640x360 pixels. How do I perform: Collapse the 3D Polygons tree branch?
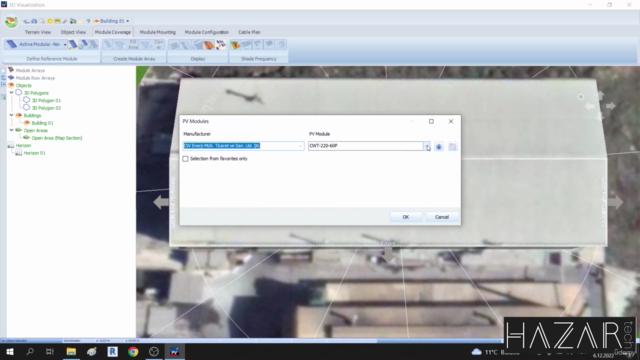pos(11,93)
